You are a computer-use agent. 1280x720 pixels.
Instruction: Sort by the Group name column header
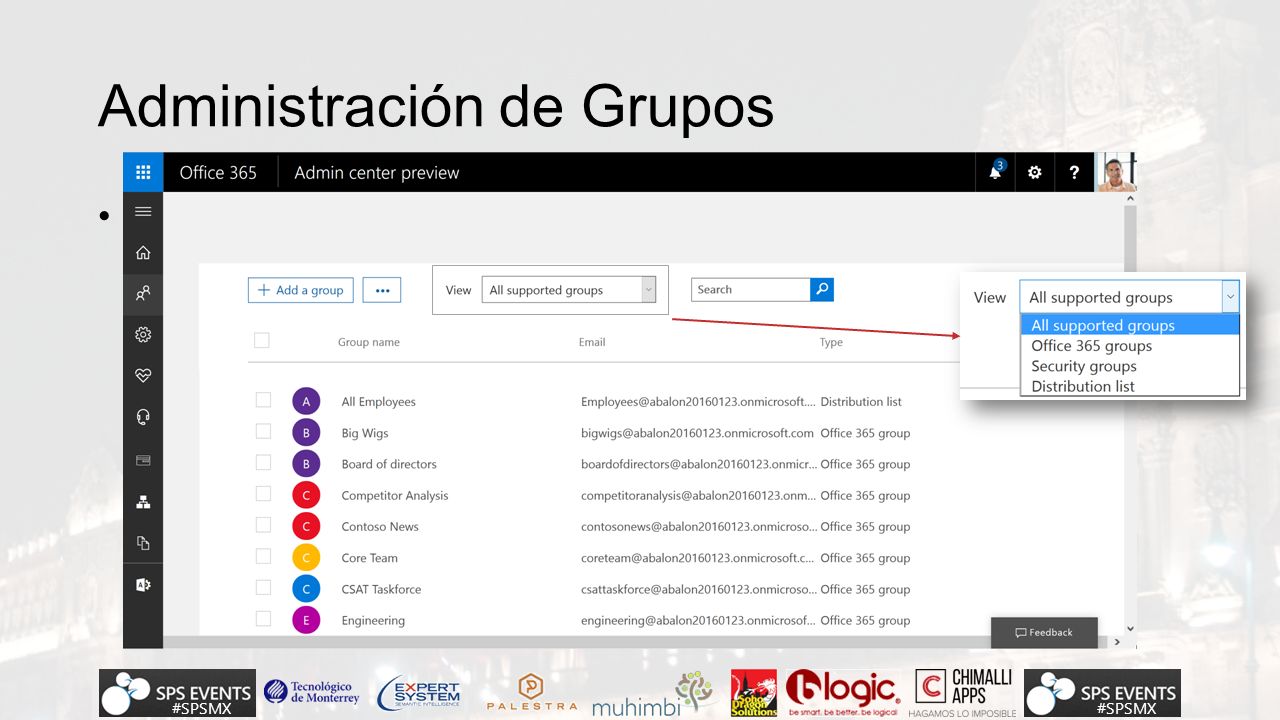point(369,342)
